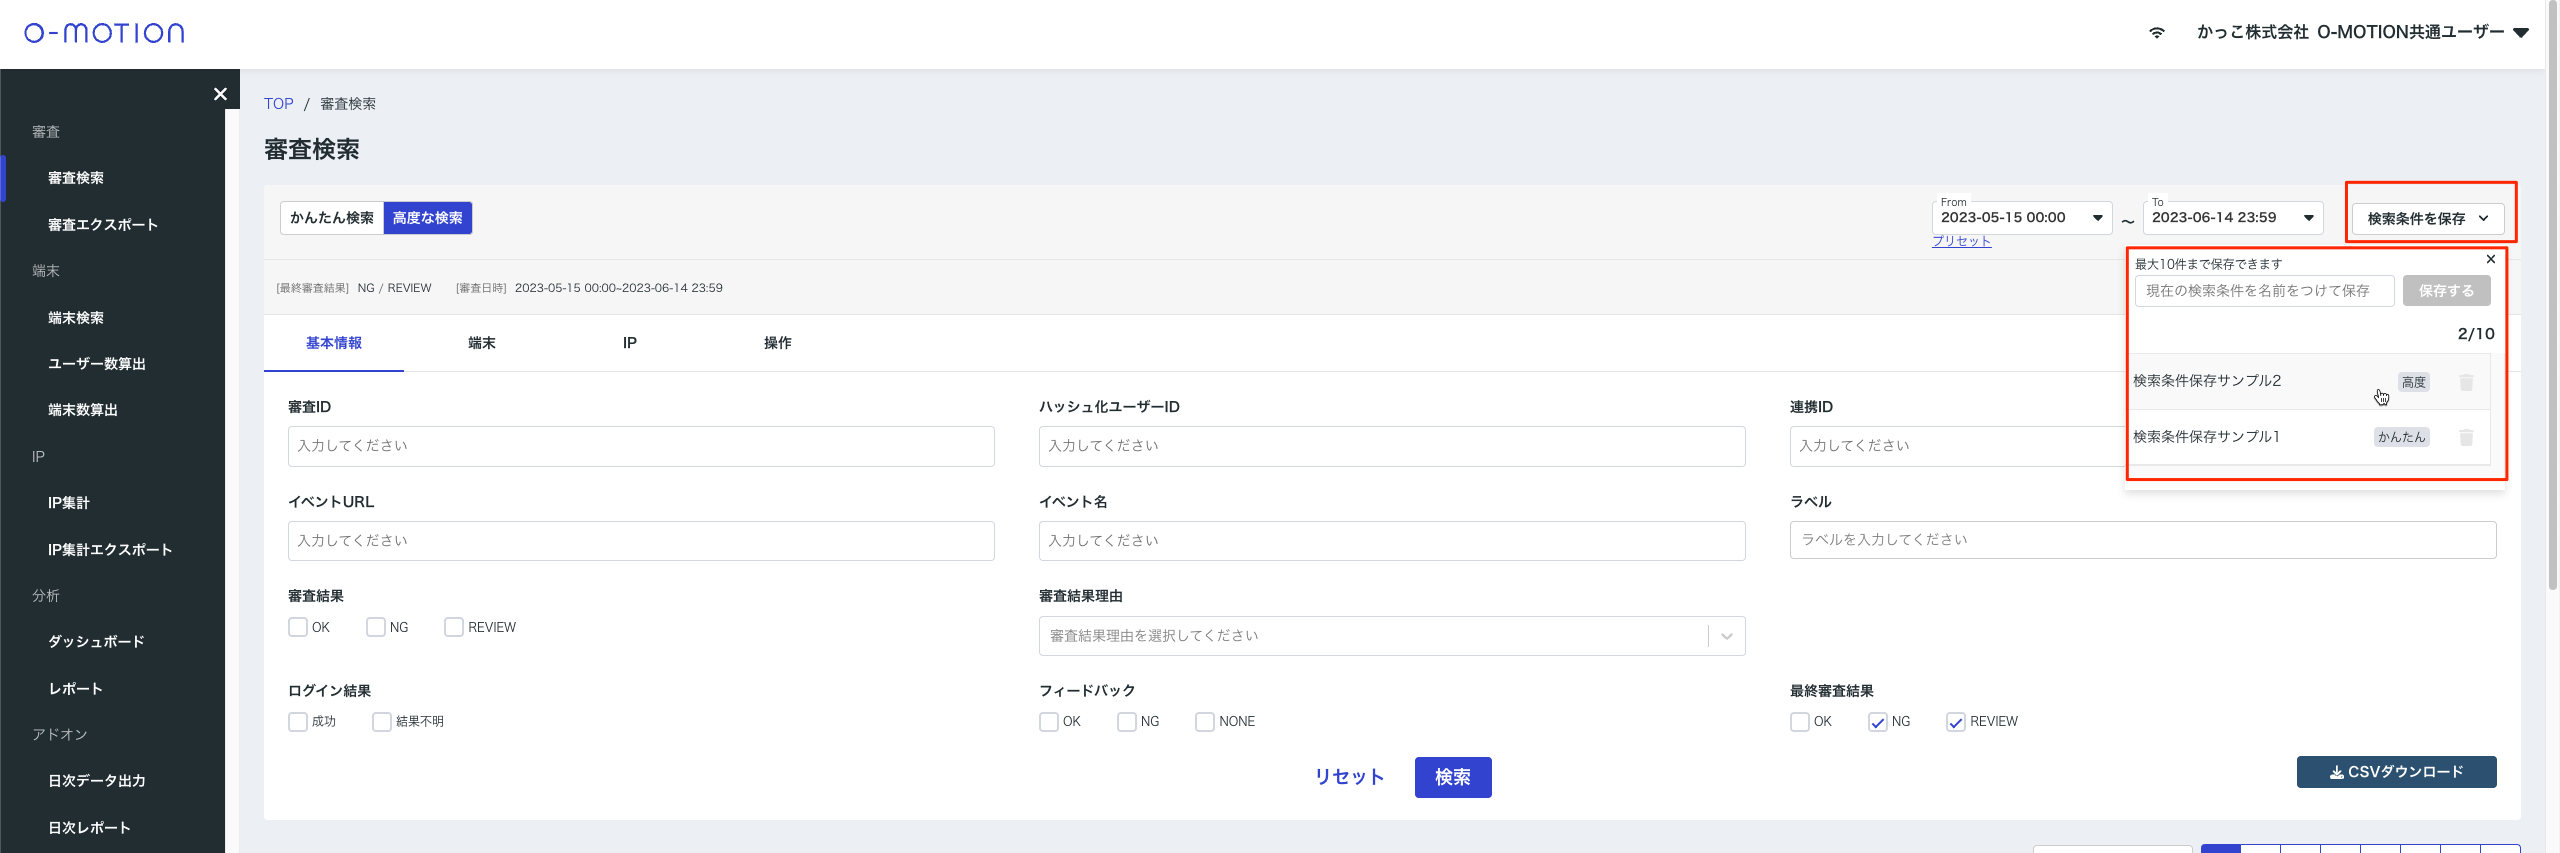Focus the 審査ID input field

pyautogui.click(x=641, y=446)
